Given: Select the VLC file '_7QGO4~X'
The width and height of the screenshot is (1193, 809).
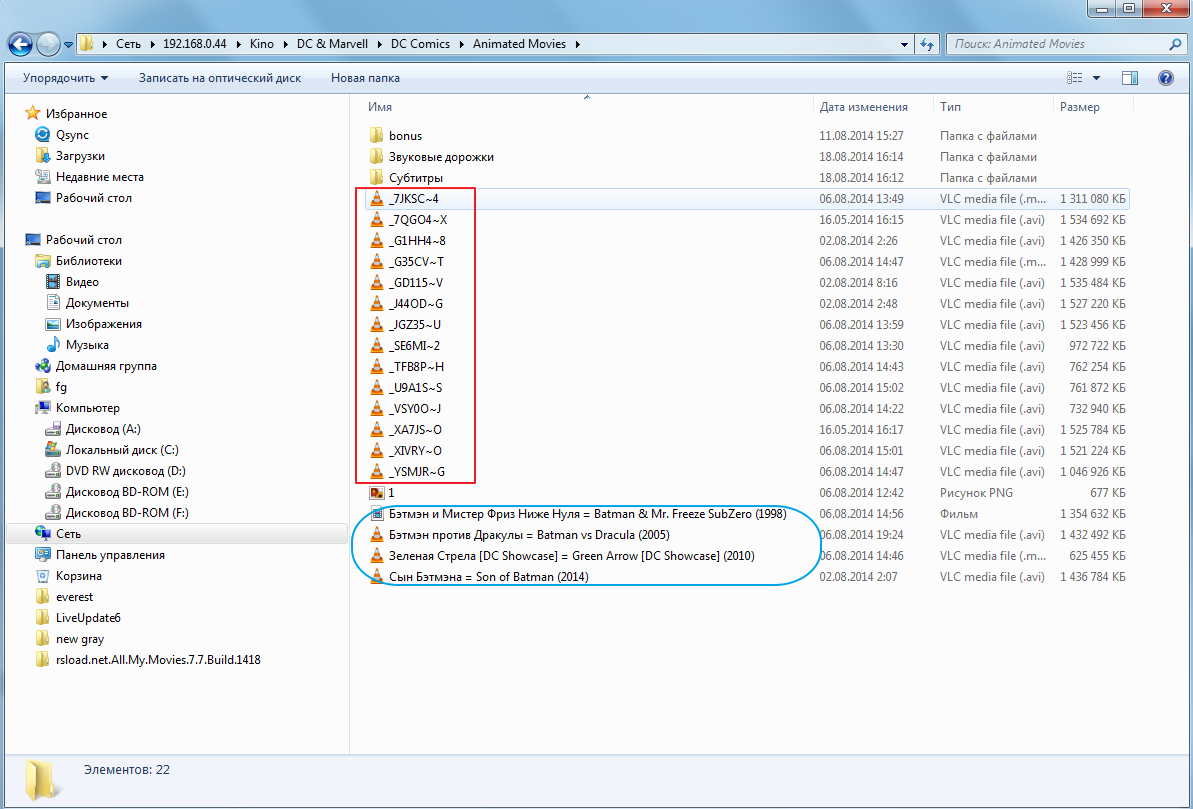Looking at the screenshot, I should tap(409, 220).
